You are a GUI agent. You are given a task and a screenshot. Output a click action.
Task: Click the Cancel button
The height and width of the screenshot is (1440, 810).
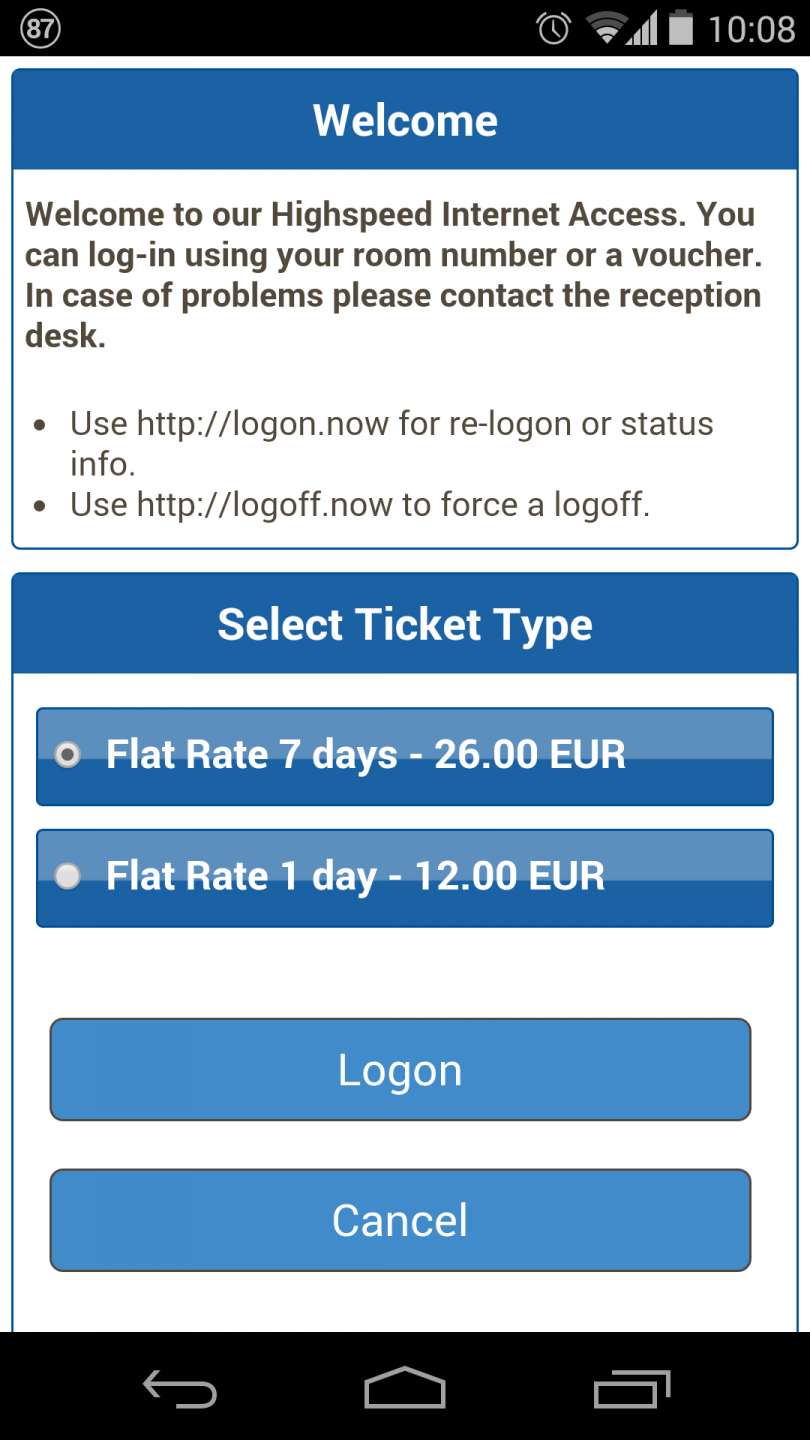pyautogui.click(x=400, y=1220)
